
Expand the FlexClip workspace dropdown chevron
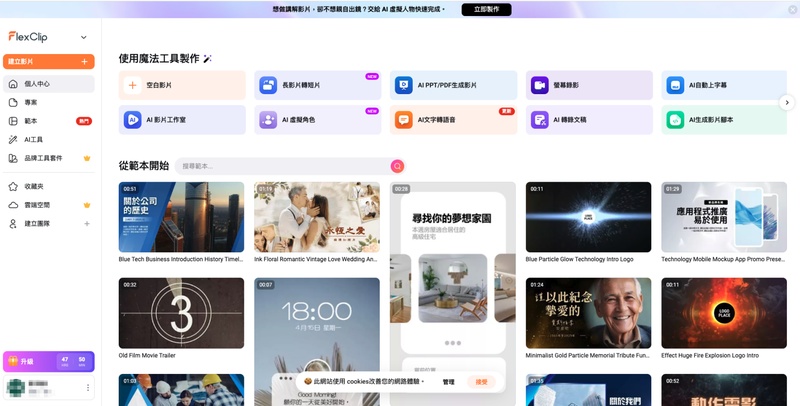[84, 37]
